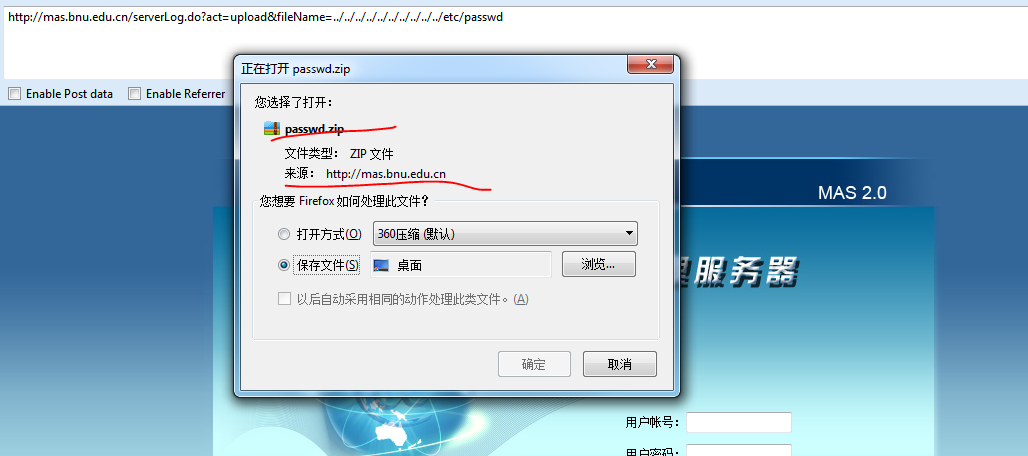
Task: Click the desktop monitor icon beside 桌面
Action: [x=381, y=265]
